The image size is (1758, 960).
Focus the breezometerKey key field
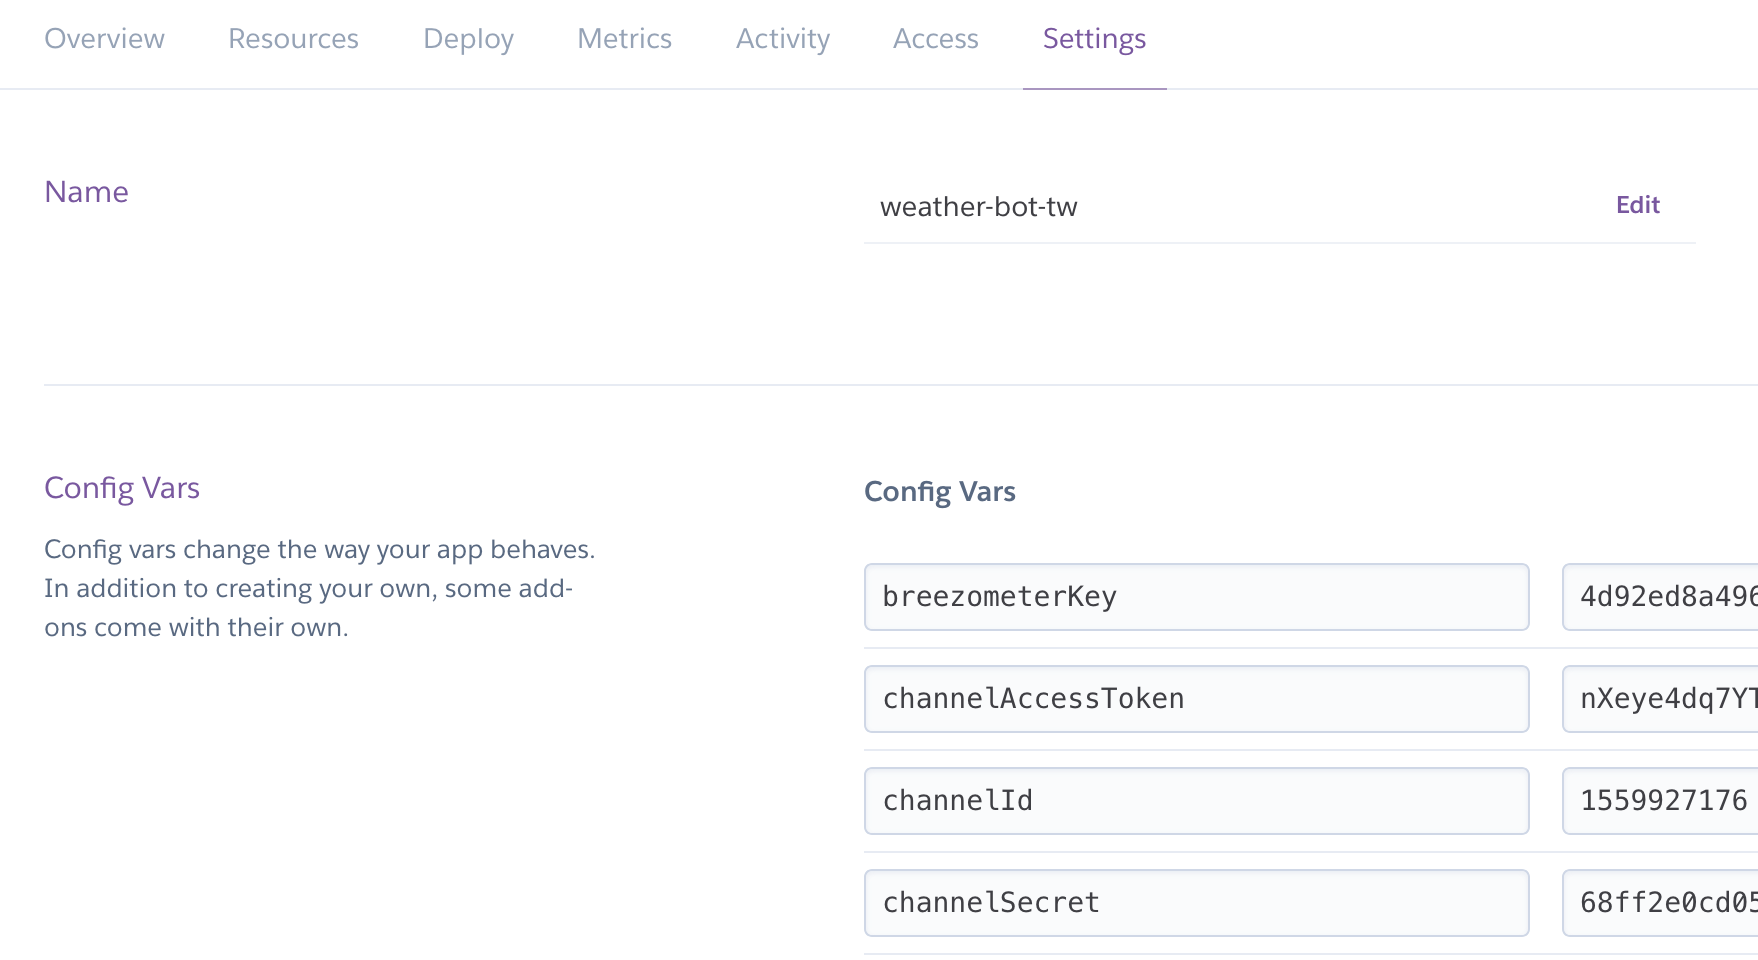[1196, 597]
